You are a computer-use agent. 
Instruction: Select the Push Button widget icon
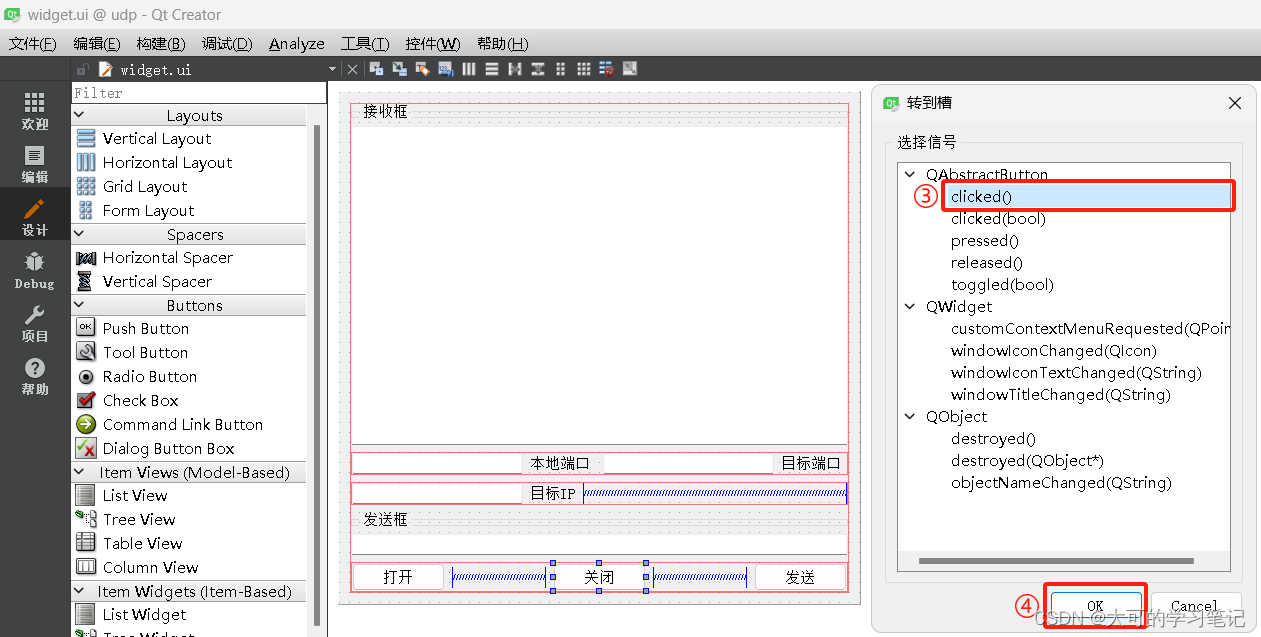click(x=86, y=328)
